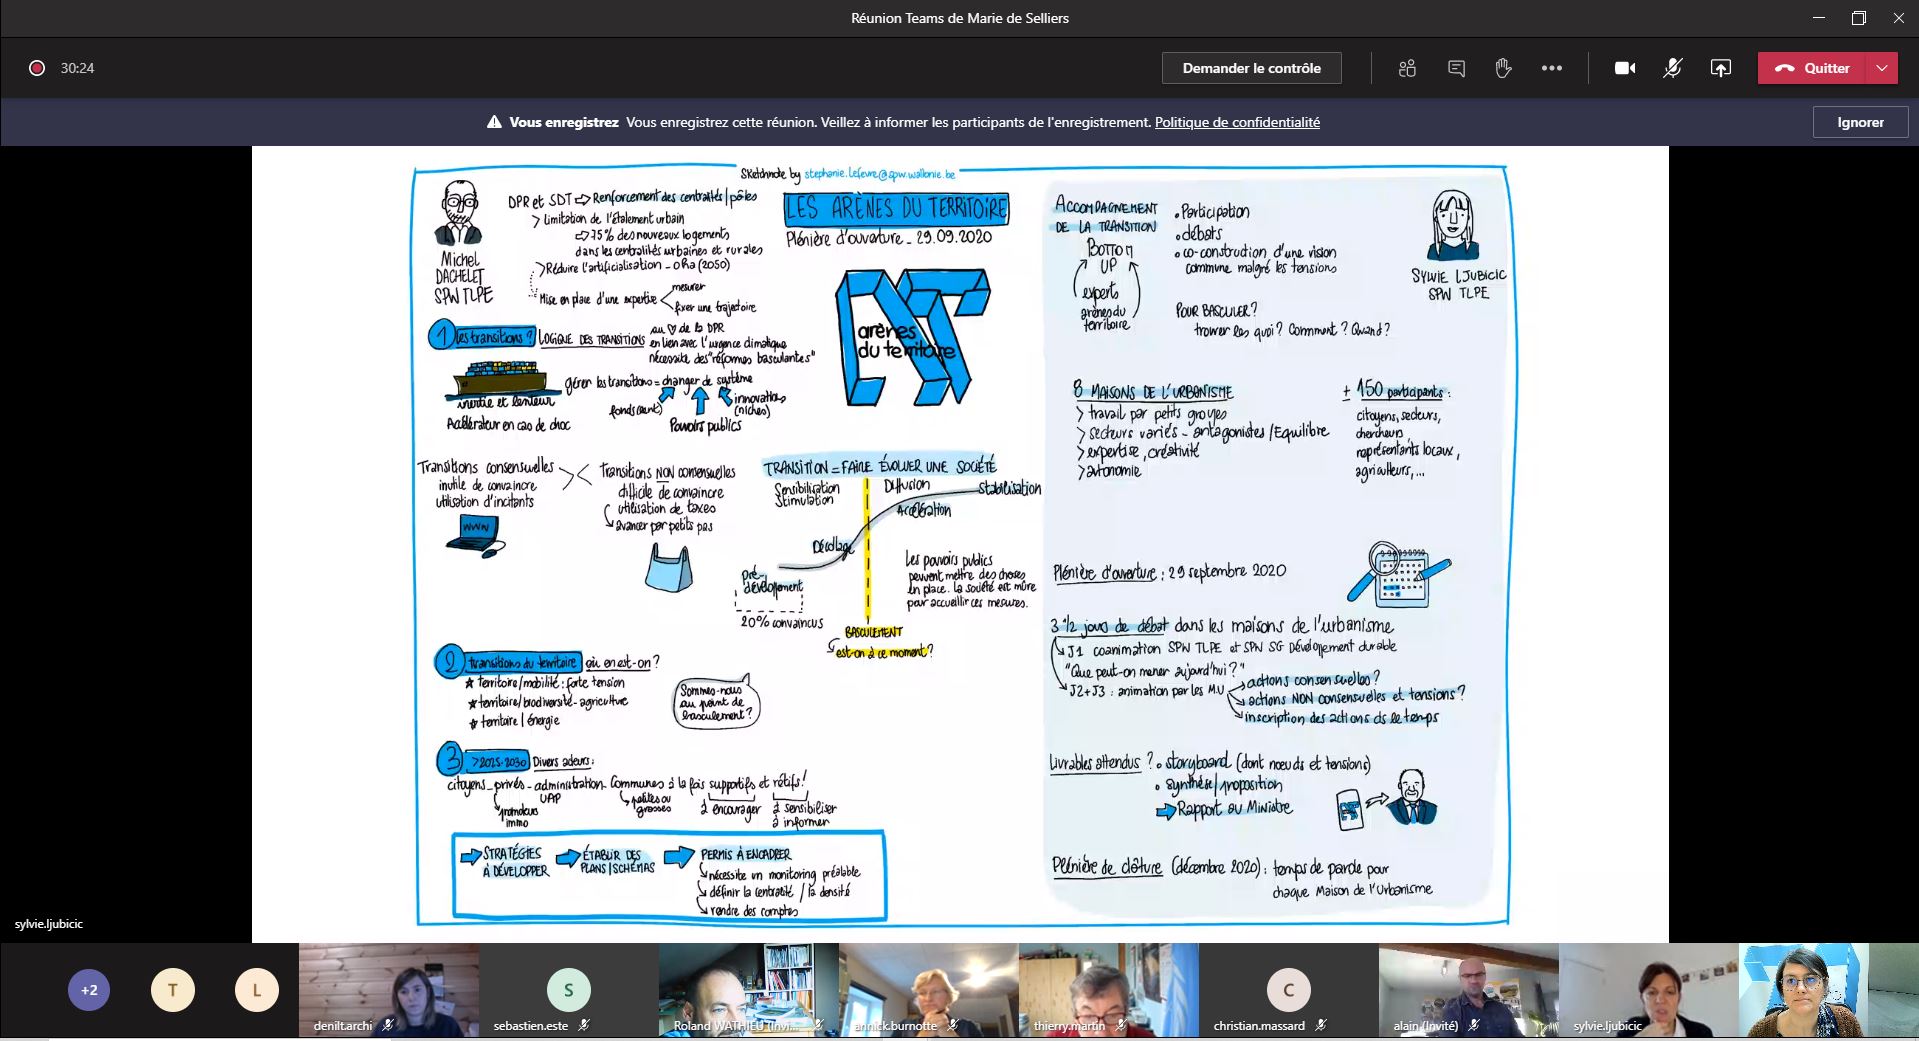Click the red recording indicator icon

point(37,68)
